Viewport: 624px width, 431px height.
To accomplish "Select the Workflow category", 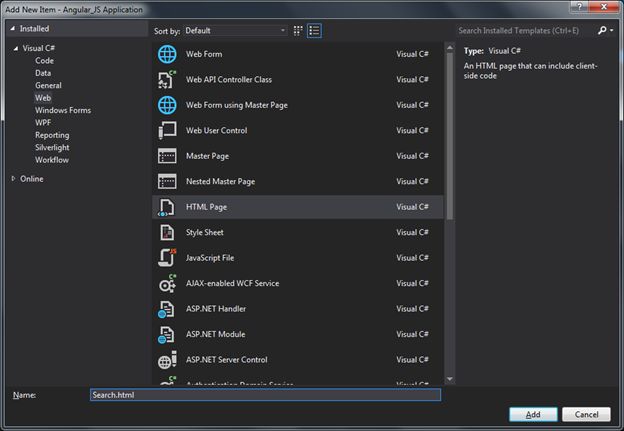I will coord(52,160).
